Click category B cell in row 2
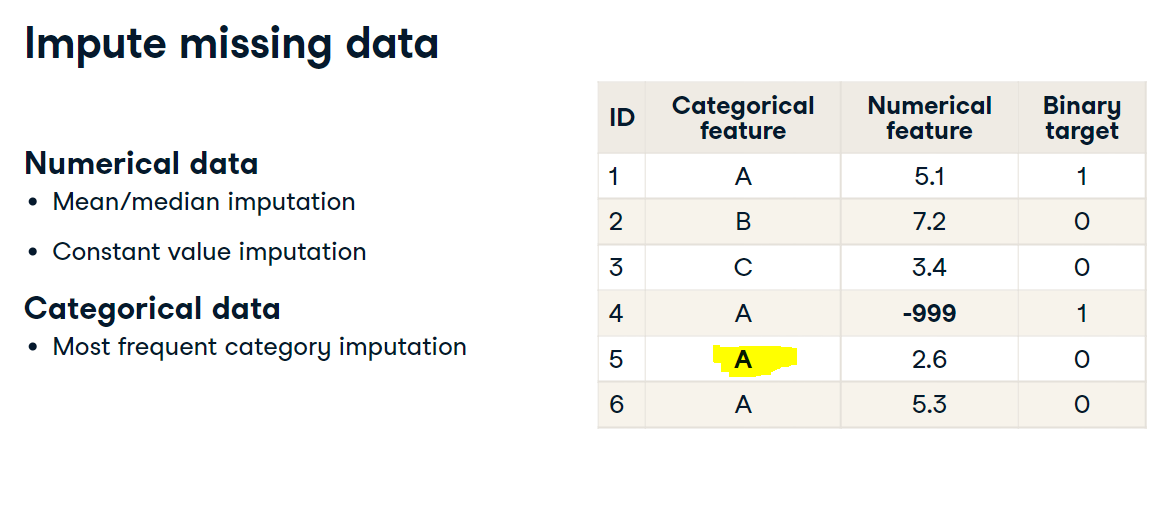This screenshot has height=528, width=1170. 742,221
